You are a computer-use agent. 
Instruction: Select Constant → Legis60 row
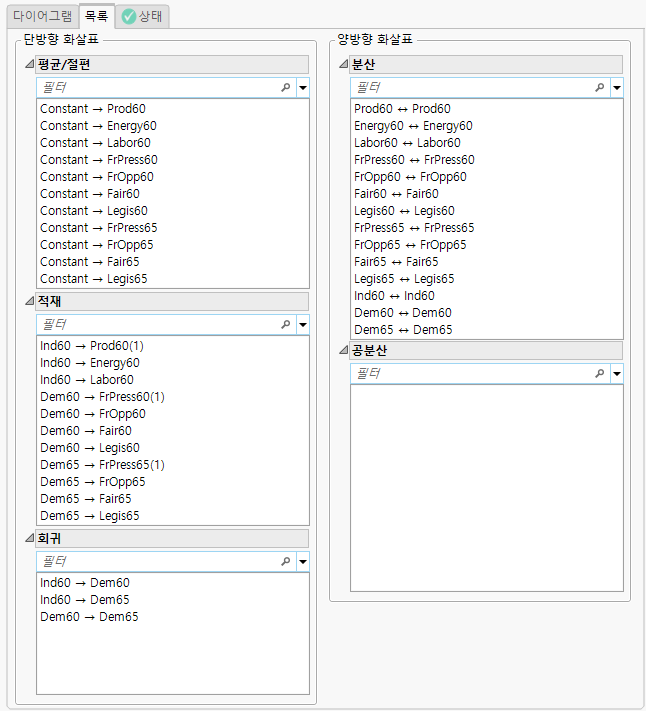point(173,211)
